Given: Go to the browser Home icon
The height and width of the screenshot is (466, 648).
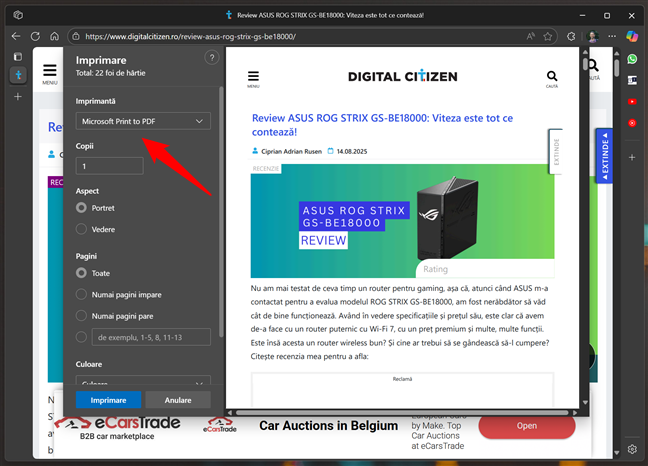Looking at the screenshot, I should (65, 36).
